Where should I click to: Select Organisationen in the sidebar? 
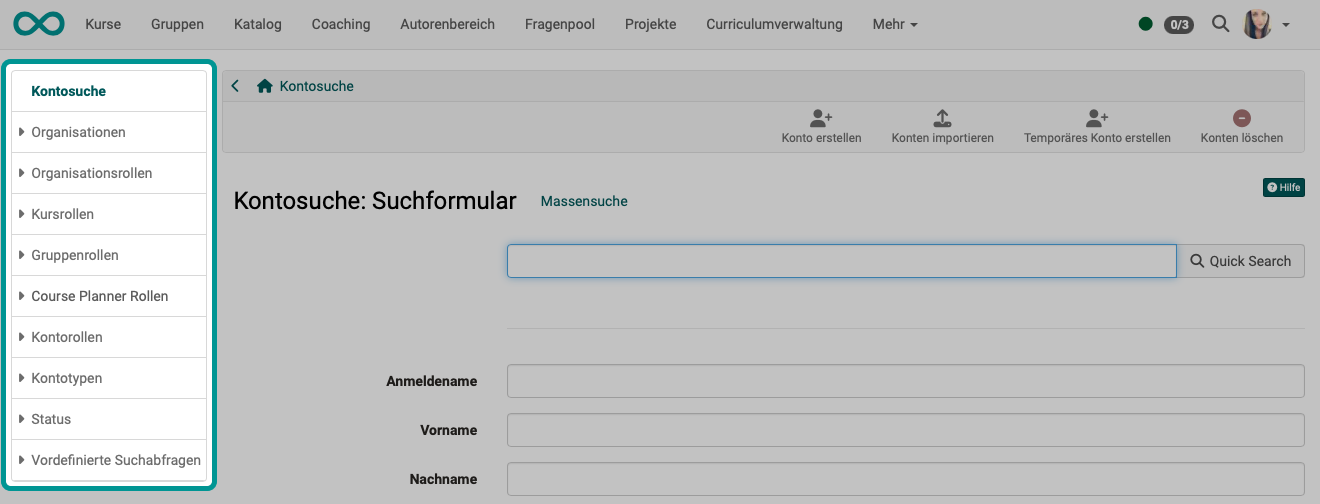(x=78, y=132)
